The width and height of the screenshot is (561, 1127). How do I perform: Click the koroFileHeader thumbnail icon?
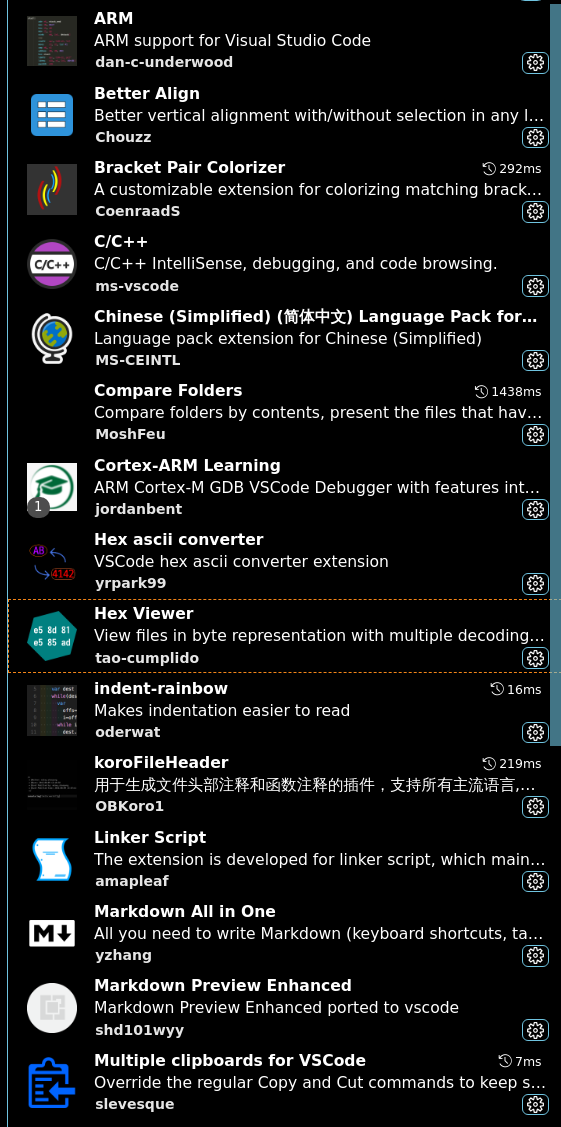tap(52, 785)
